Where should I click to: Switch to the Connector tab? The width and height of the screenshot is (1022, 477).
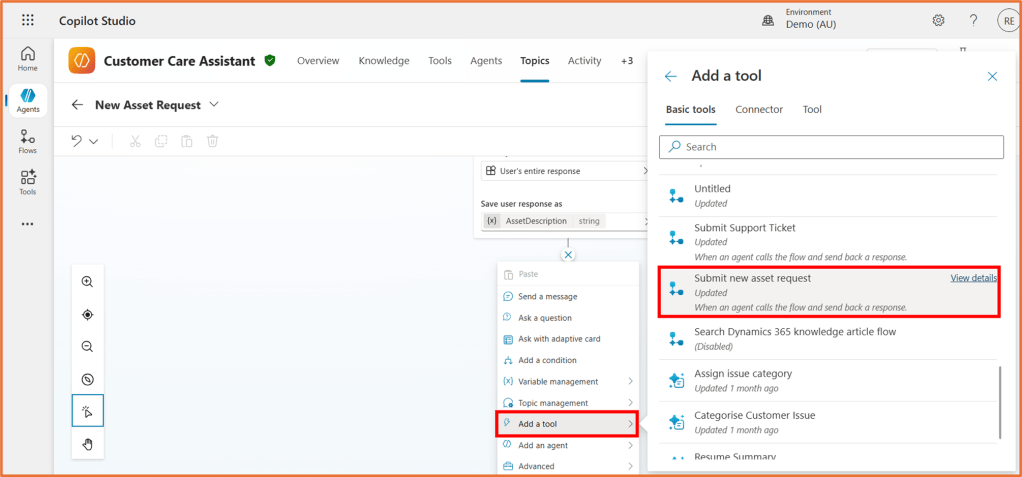coord(759,109)
